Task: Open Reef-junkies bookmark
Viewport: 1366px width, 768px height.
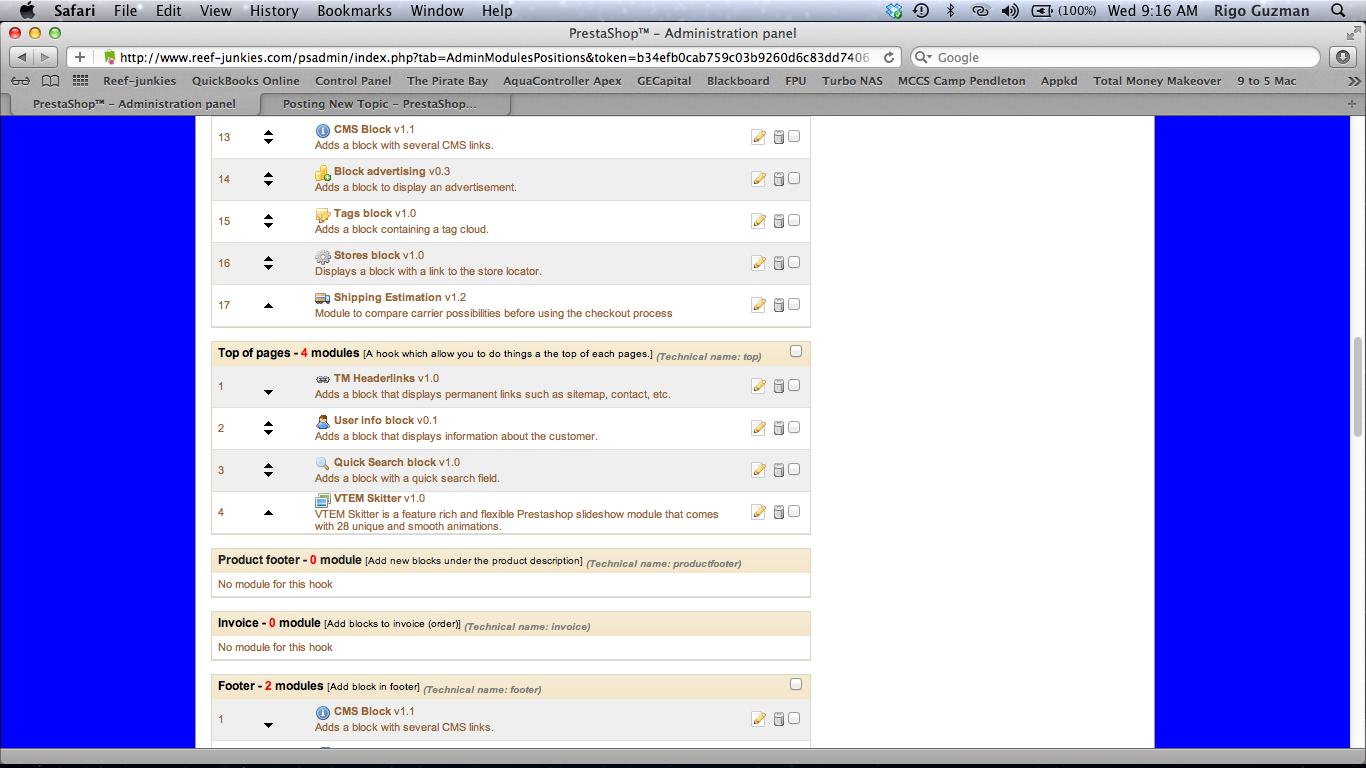Action: click(x=139, y=81)
